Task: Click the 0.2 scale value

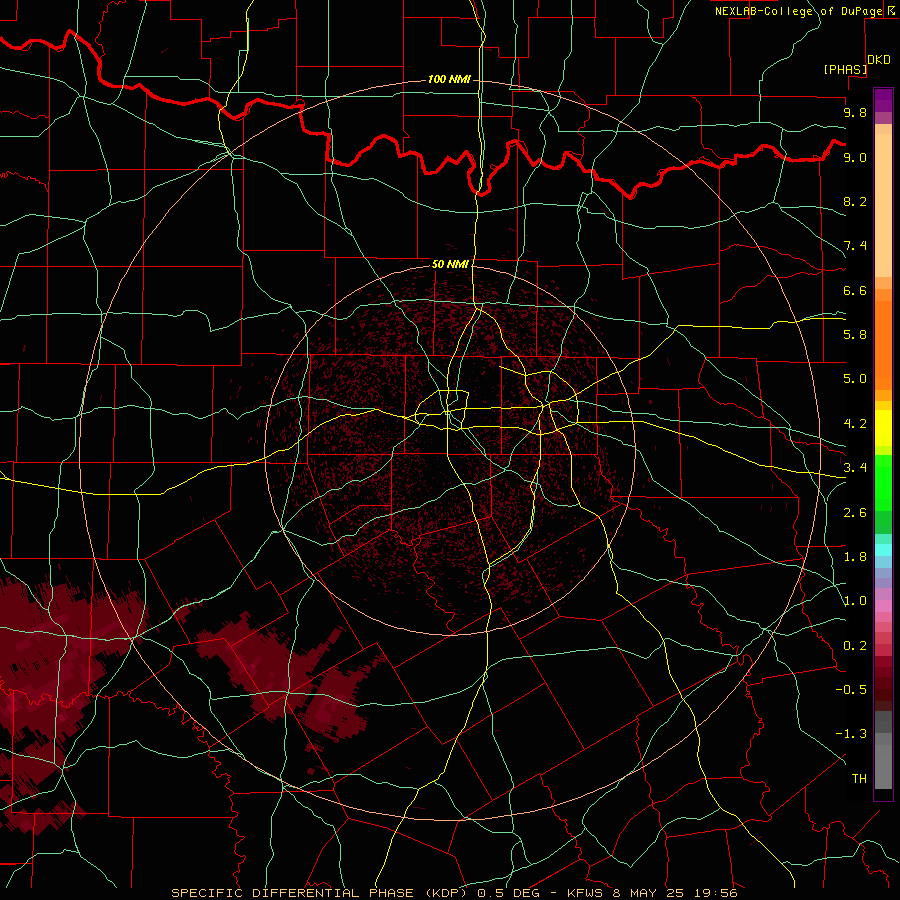Action: coord(855,646)
